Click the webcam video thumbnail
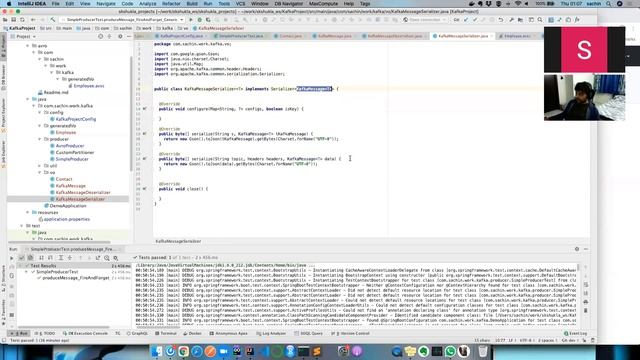Screen dimensions: 640x360 (x=584, y=97)
